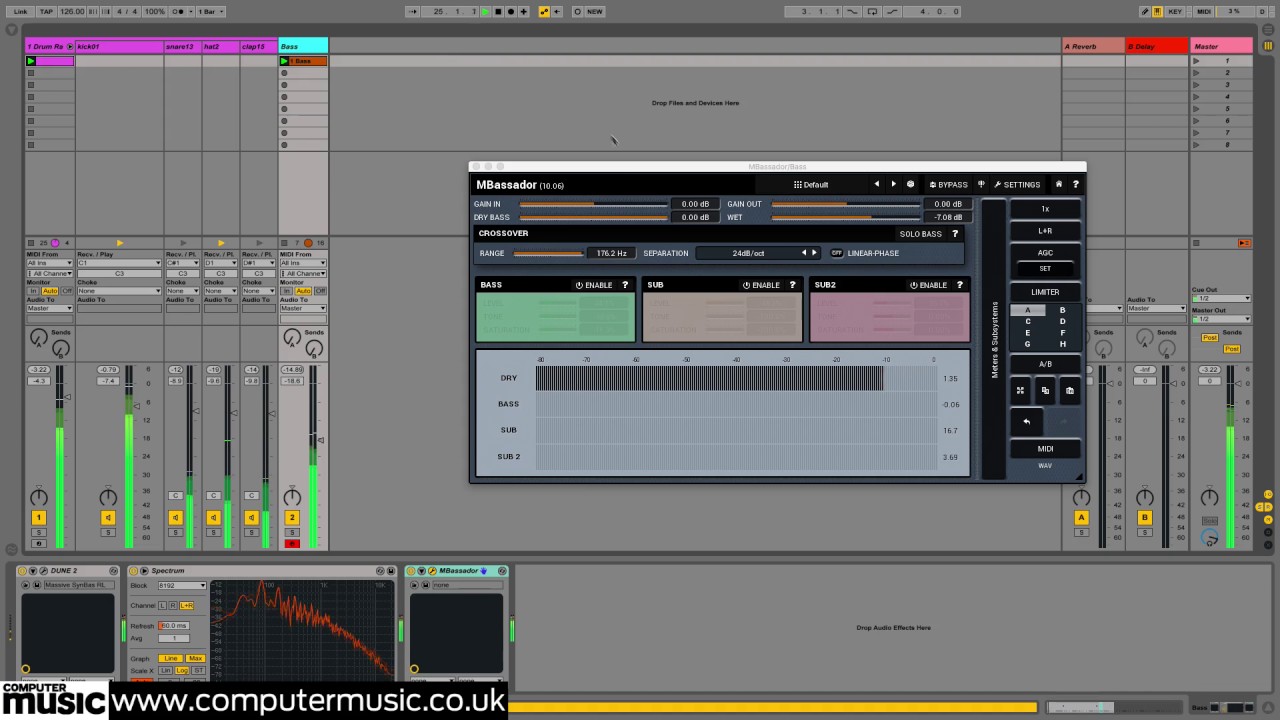Arm the Bass track record button
Image resolution: width=1280 pixels, height=720 pixels.
292,544
